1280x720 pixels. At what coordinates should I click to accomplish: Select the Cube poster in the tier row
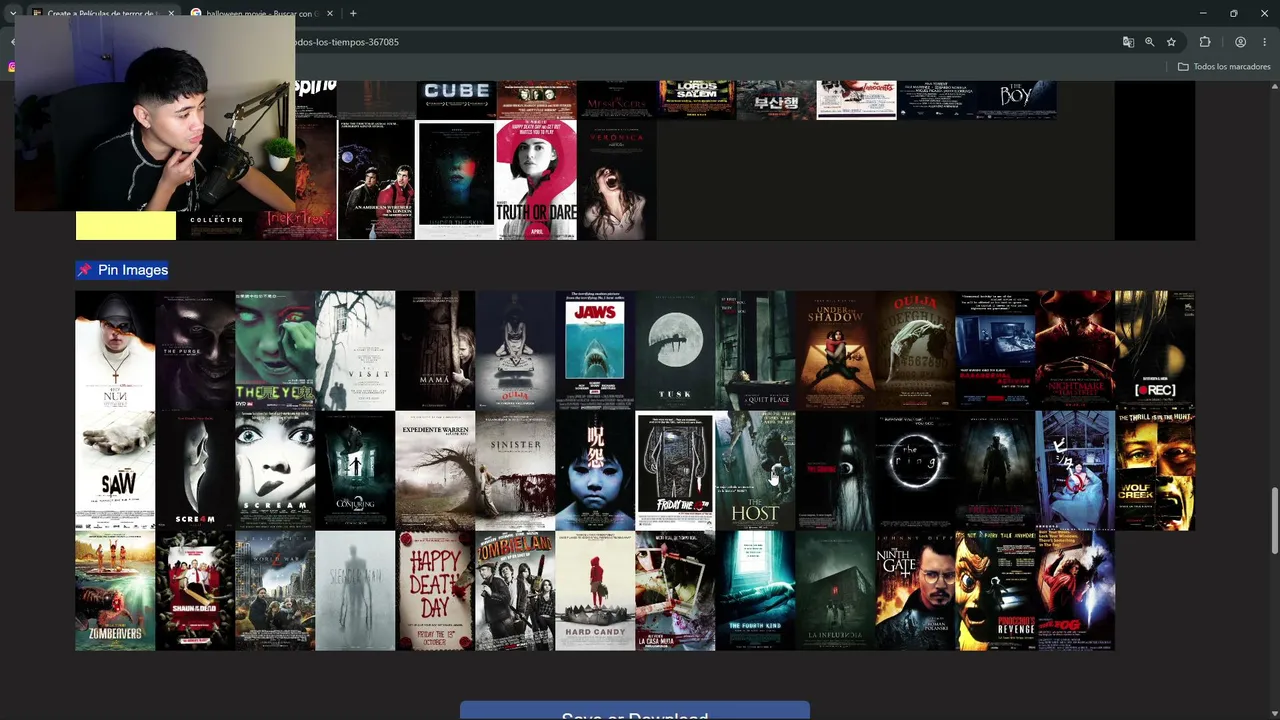[456, 100]
